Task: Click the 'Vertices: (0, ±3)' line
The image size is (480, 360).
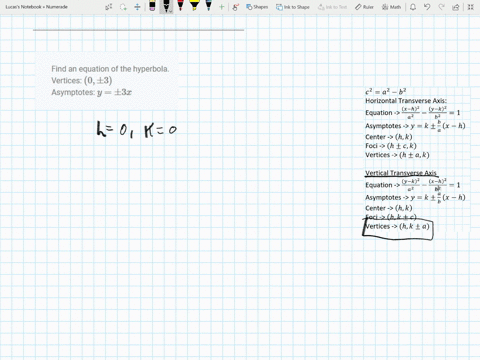Action: tap(82, 80)
